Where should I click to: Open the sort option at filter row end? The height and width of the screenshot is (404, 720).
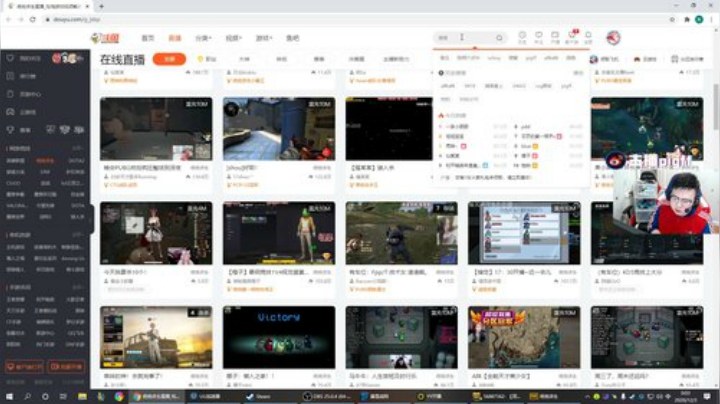pyautogui.click(x=687, y=59)
